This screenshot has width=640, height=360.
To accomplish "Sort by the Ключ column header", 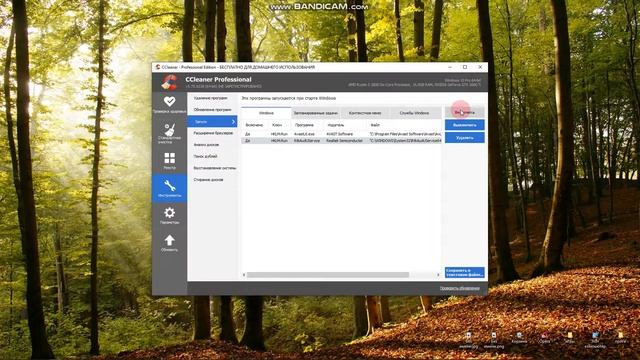I will [x=277, y=125].
